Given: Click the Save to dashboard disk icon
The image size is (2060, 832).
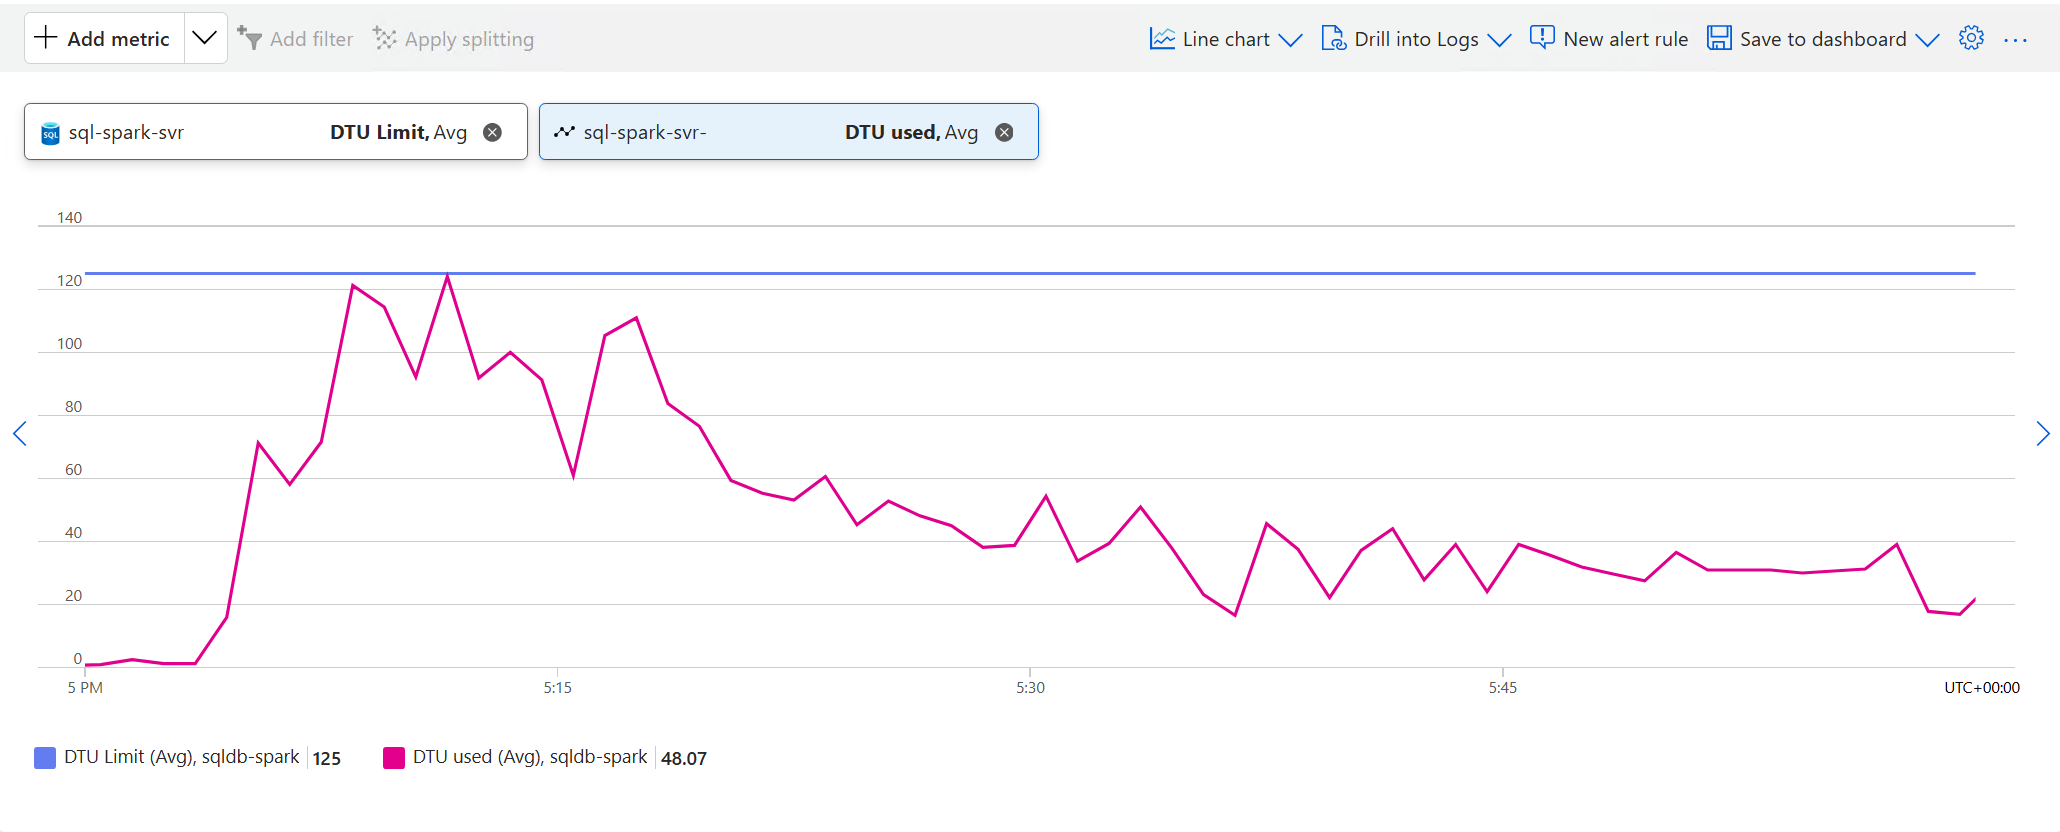Looking at the screenshot, I should coord(1719,38).
